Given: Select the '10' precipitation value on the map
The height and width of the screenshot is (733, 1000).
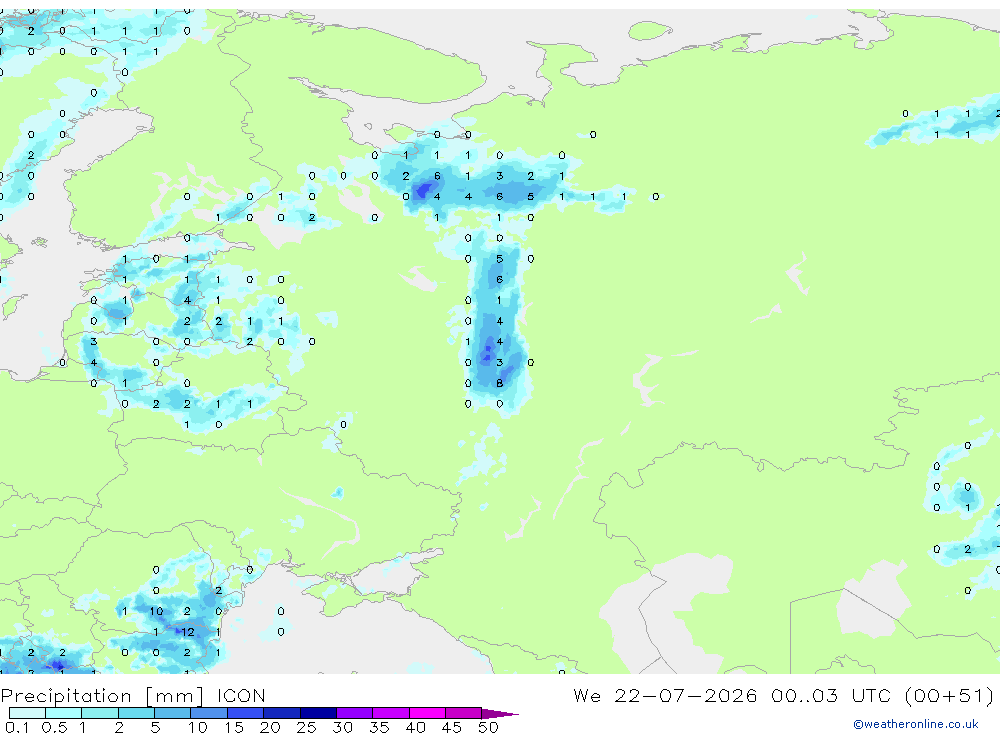Looking at the screenshot, I should pyautogui.click(x=156, y=611).
